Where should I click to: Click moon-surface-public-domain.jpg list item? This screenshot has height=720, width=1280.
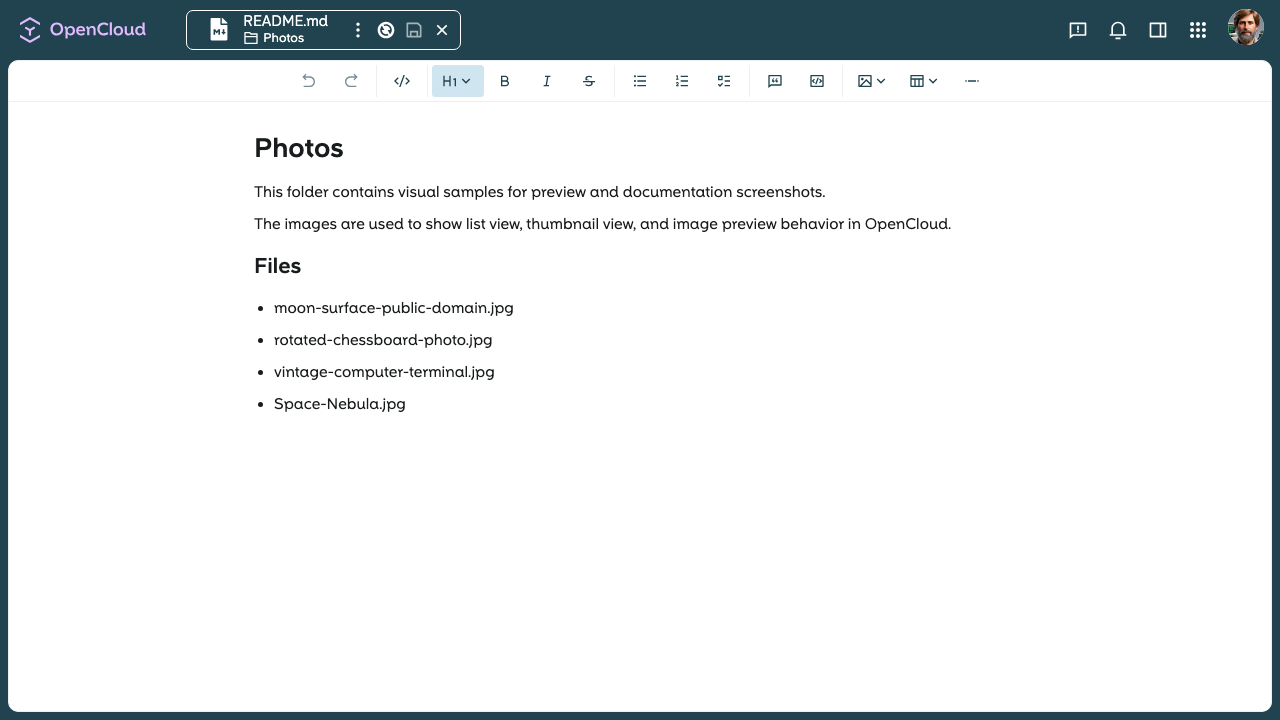pyautogui.click(x=394, y=308)
